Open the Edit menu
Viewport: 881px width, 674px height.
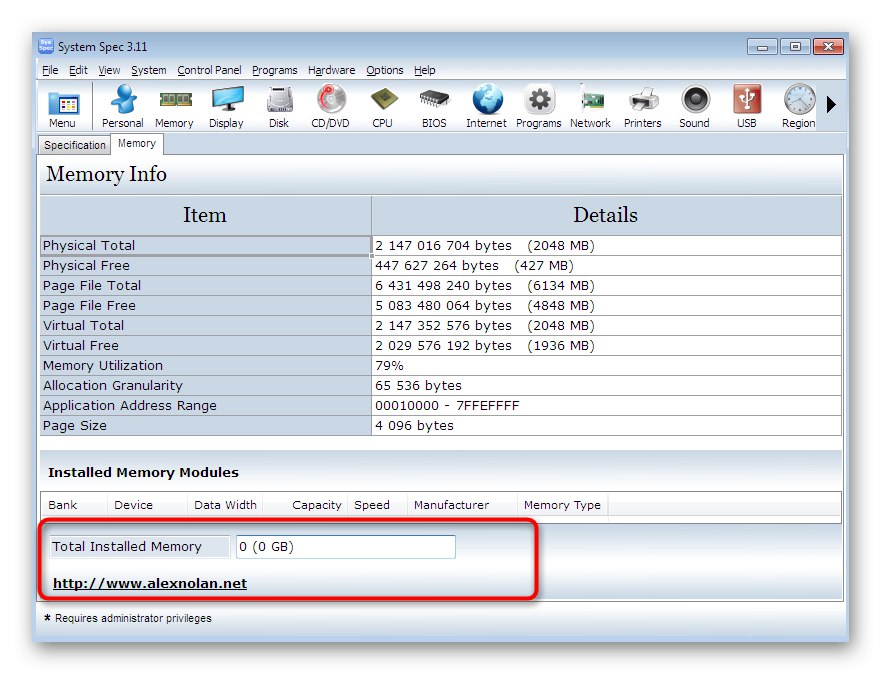pos(78,70)
